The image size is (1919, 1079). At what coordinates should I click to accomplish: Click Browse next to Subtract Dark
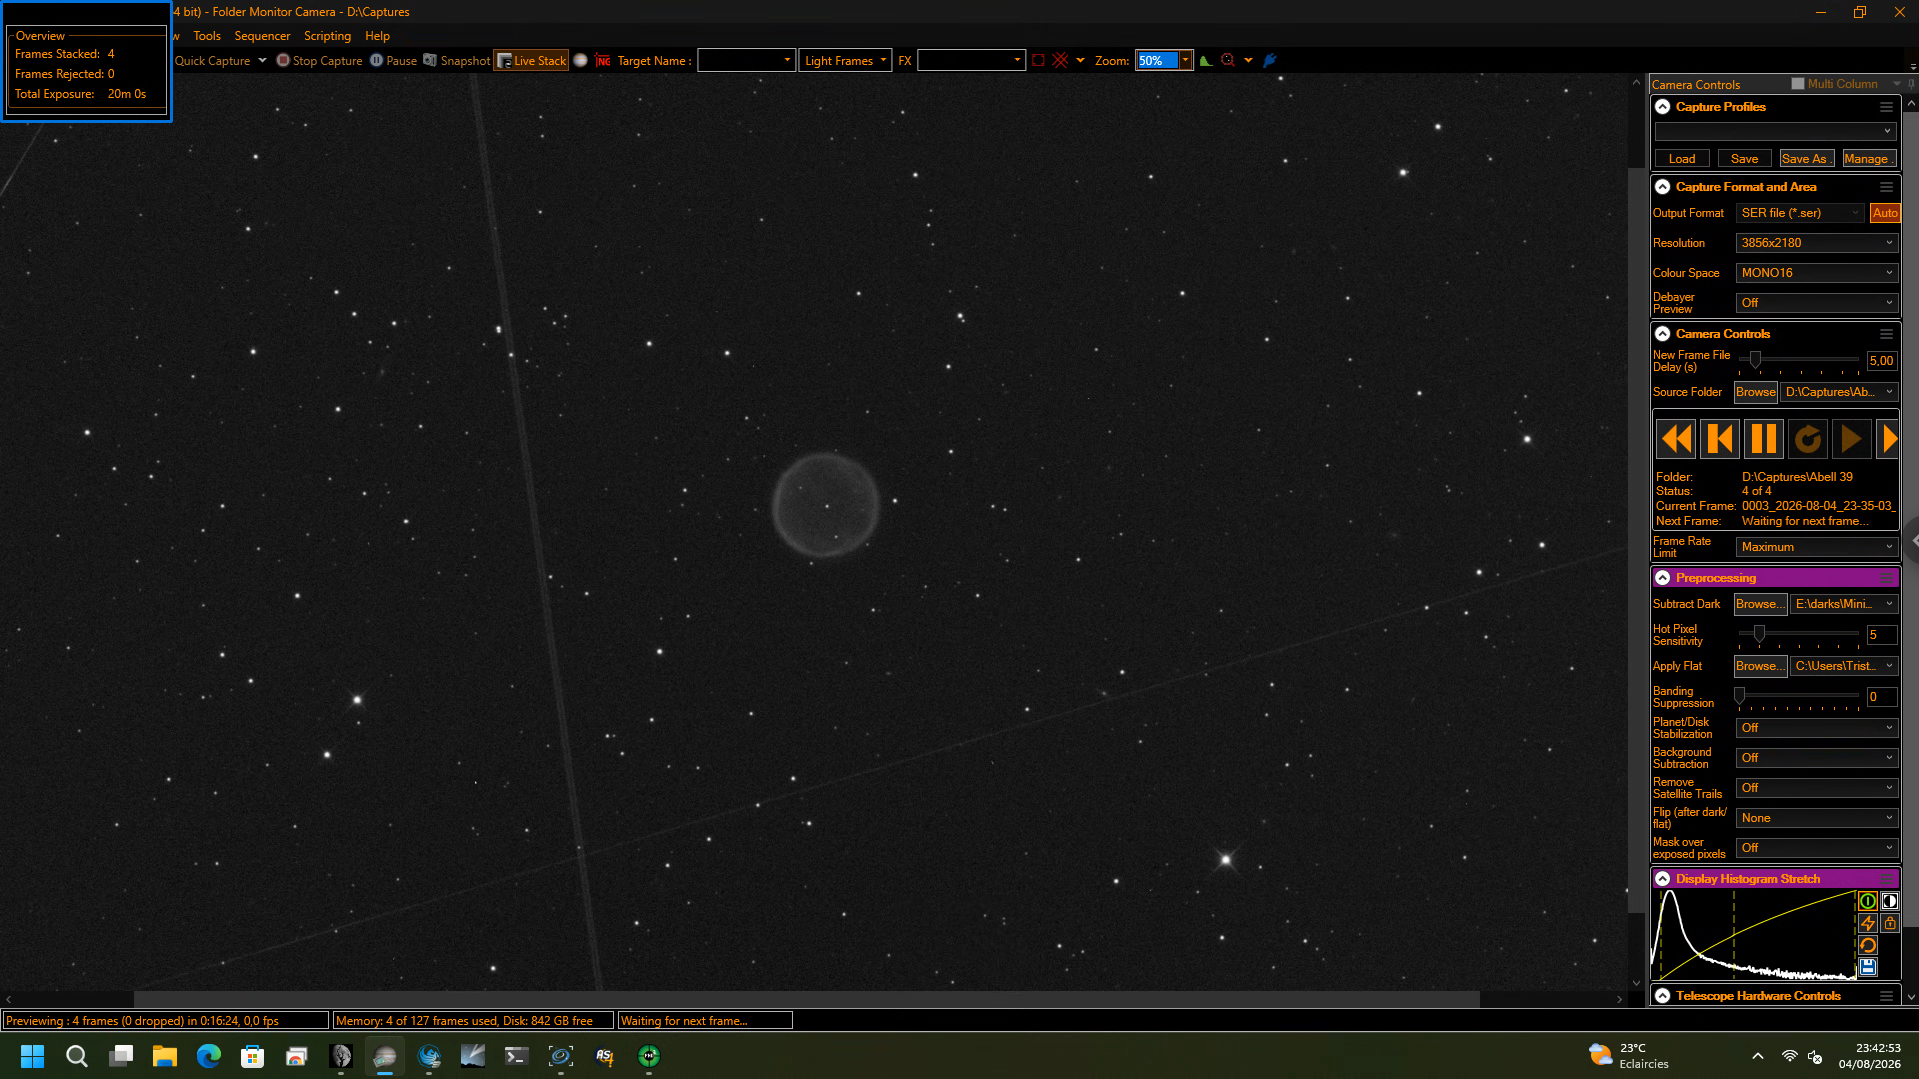(1760, 604)
